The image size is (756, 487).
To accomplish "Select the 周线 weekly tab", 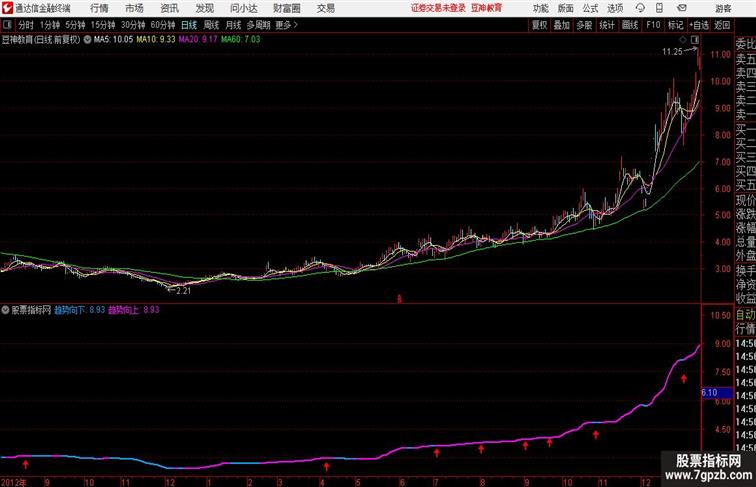I will point(211,25).
